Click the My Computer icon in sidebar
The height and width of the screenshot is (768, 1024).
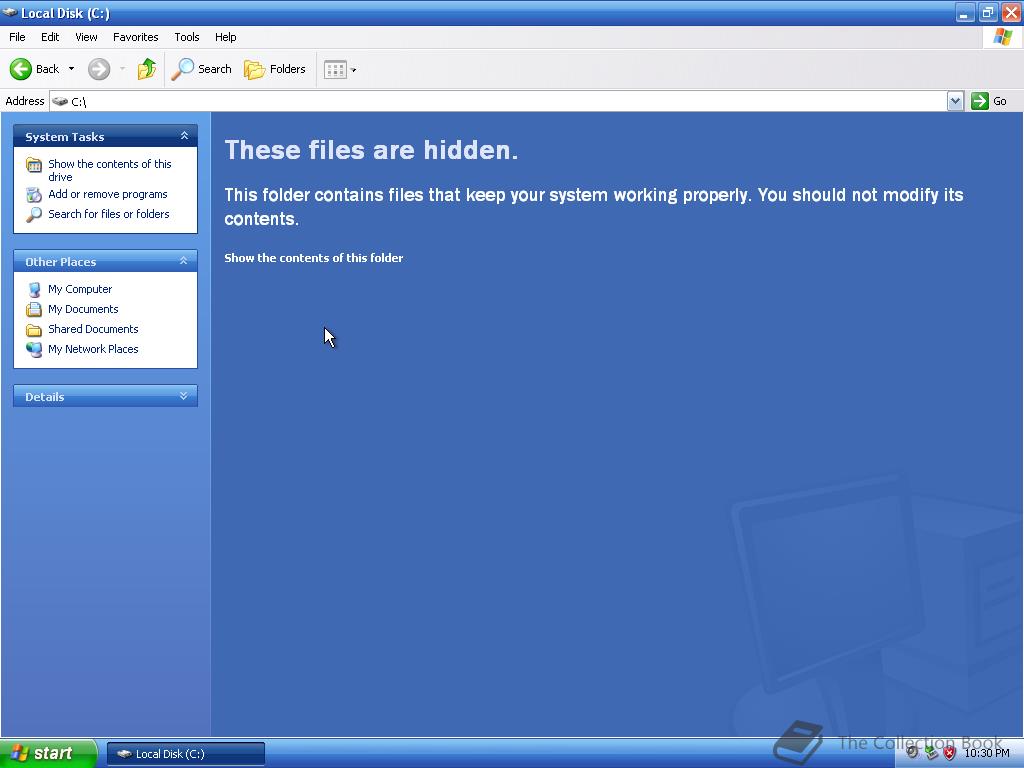pos(34,289)
